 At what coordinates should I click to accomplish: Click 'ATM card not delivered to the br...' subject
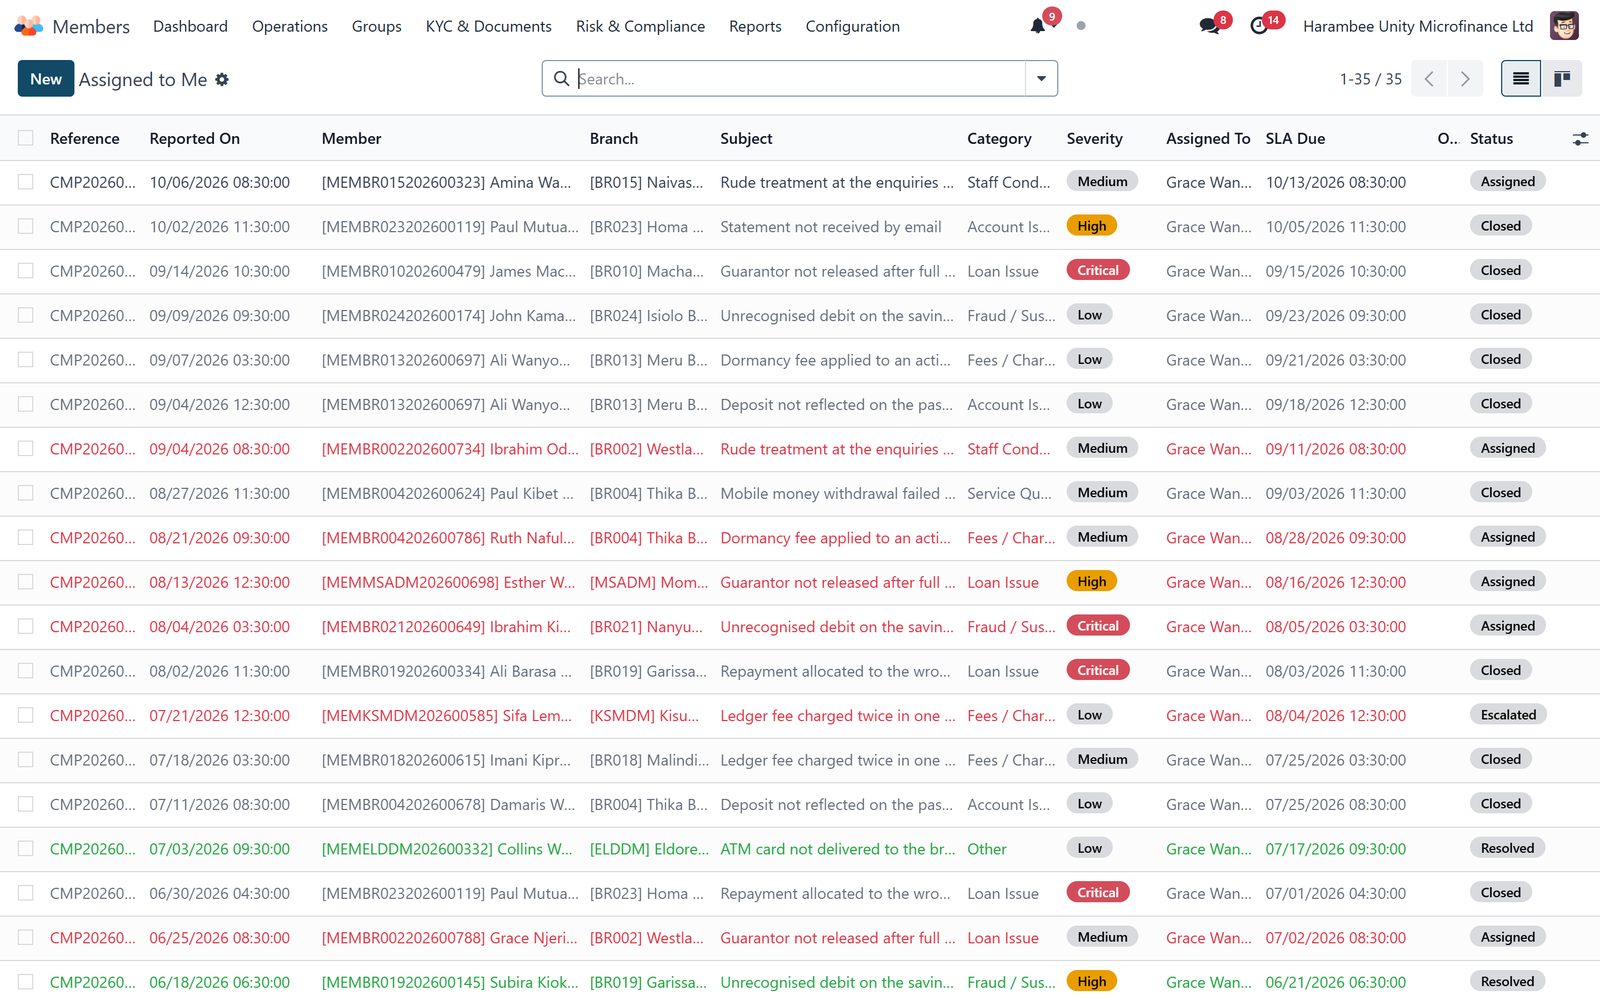tap(838, 849)
